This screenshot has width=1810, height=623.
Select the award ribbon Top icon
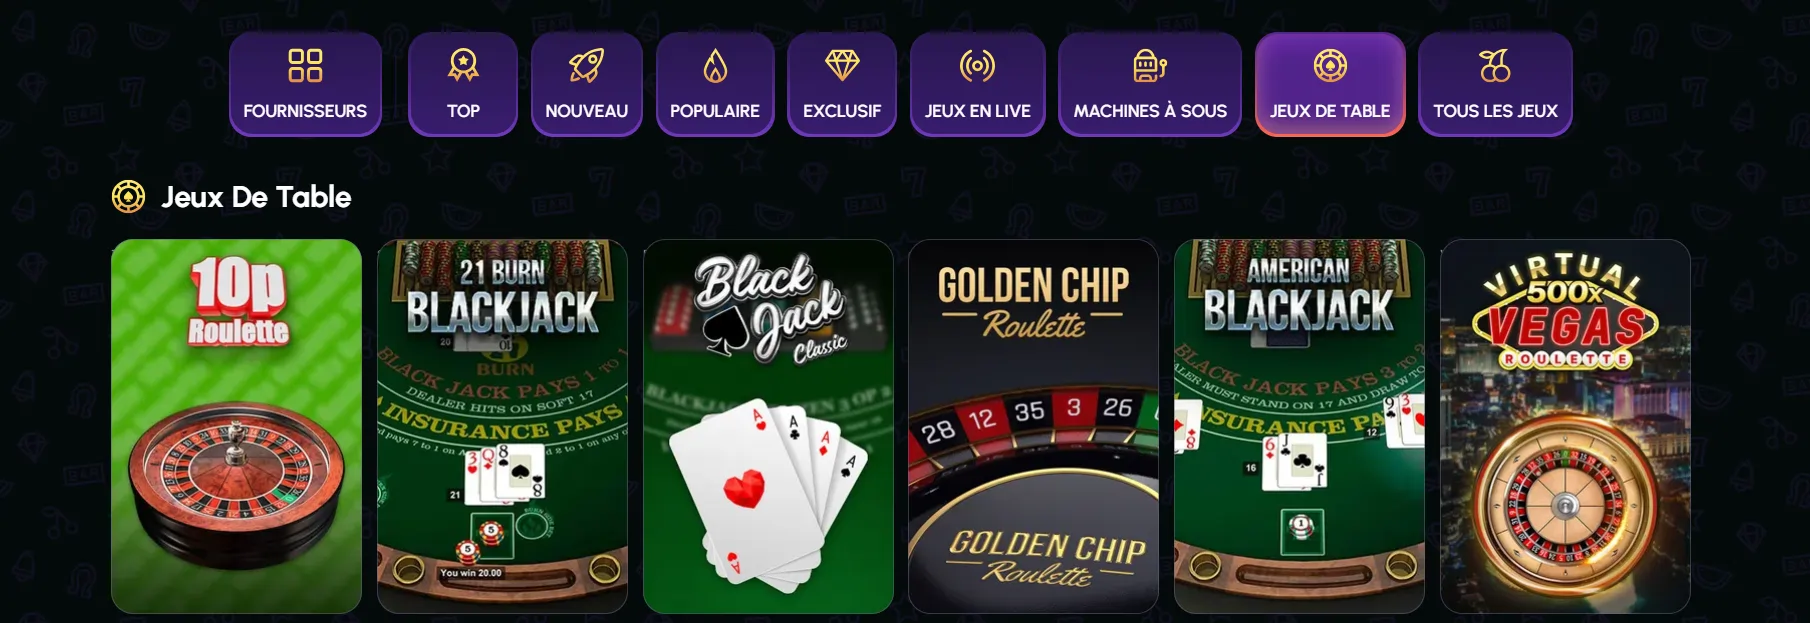[x=463, y=66]
